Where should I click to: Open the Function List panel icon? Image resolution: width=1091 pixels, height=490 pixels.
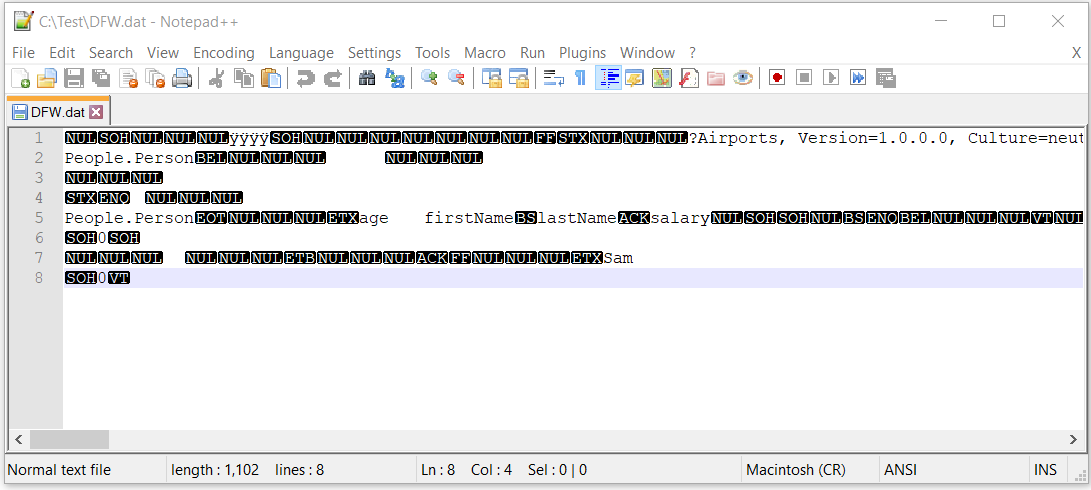pyautogui.click(x=689, y=78)
